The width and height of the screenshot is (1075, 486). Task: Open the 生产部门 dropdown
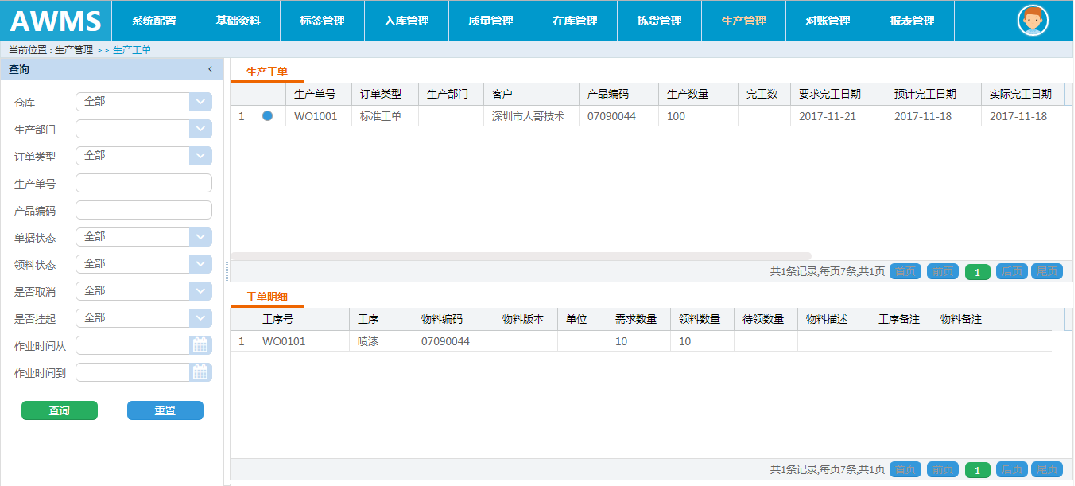(x=200, y=129)
